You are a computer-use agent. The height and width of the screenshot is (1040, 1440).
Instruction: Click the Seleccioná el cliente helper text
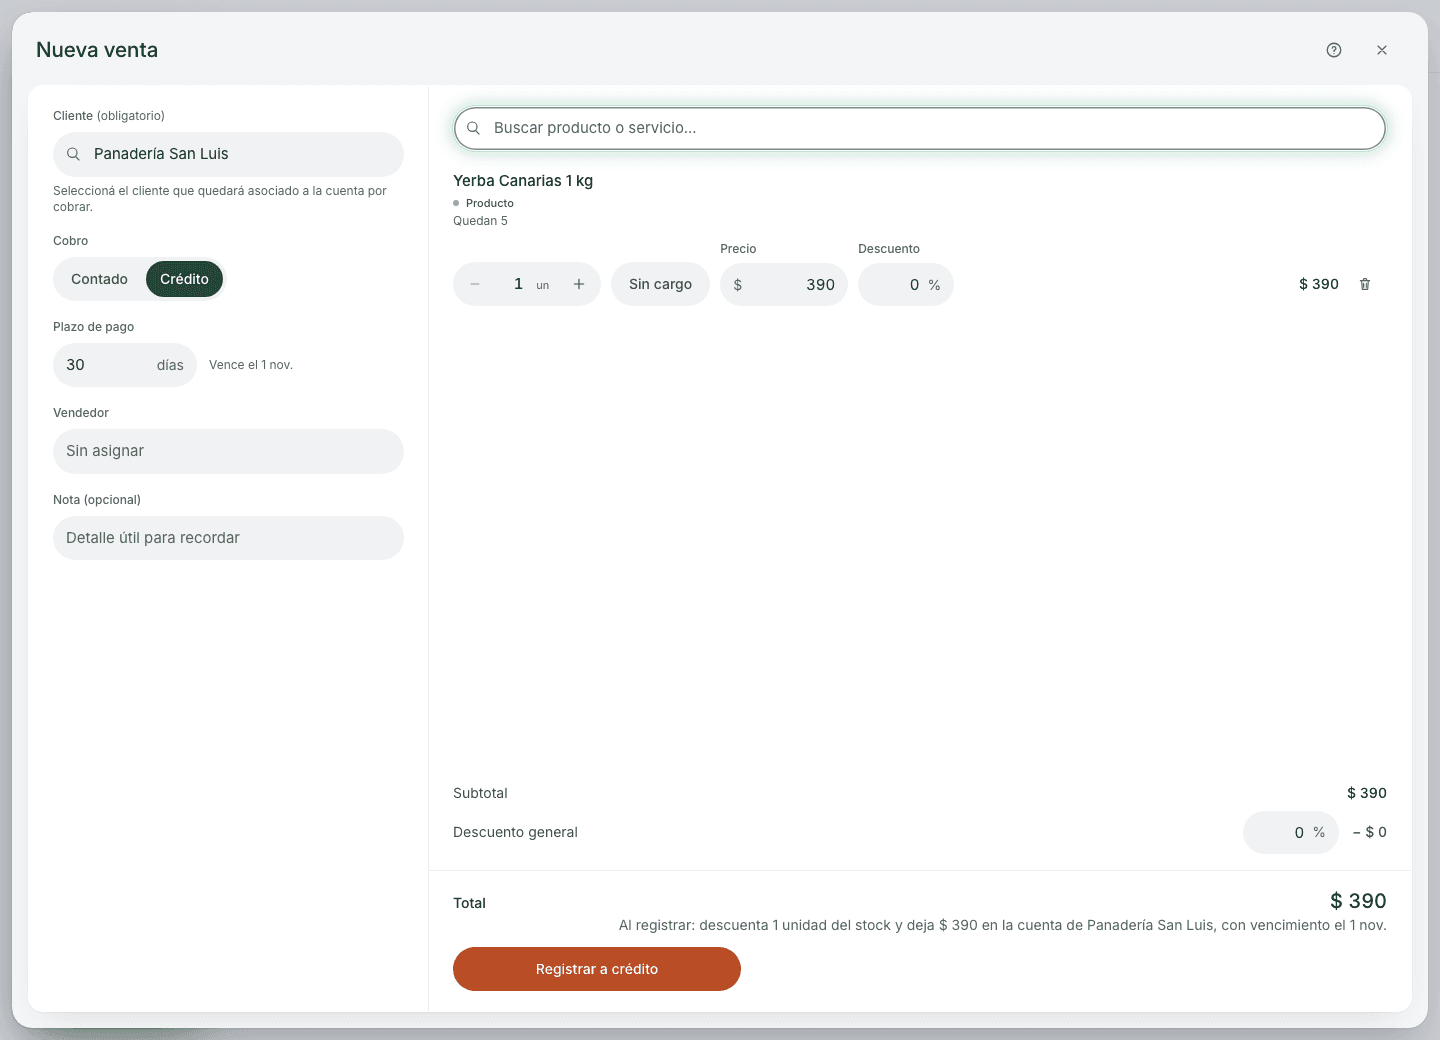click(x=220, y=199)
